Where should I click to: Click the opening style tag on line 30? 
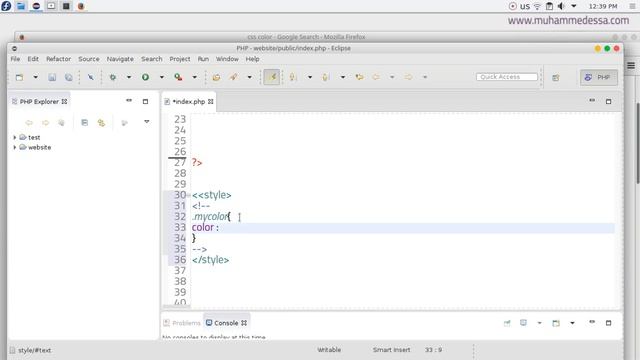pyautogui.click(x=211, y=195)
